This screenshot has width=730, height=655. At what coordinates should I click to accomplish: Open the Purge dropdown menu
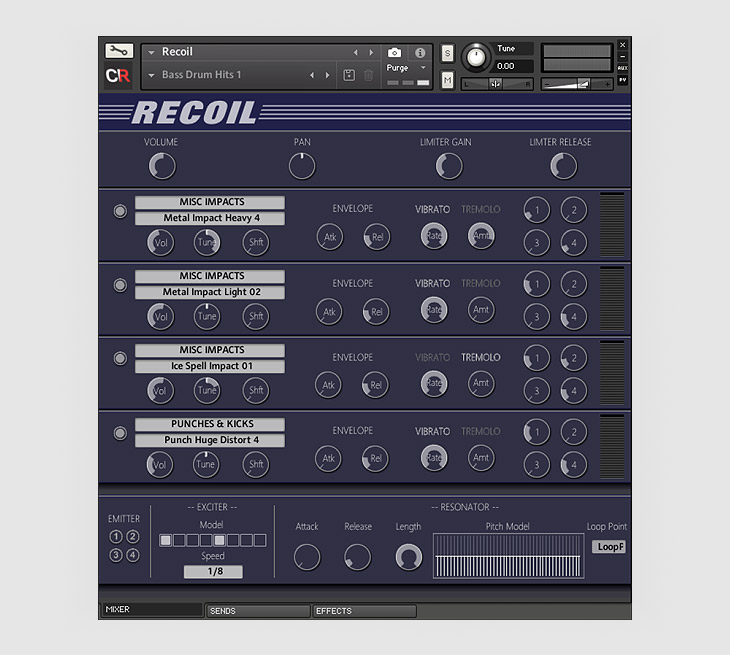click(406, 68)
